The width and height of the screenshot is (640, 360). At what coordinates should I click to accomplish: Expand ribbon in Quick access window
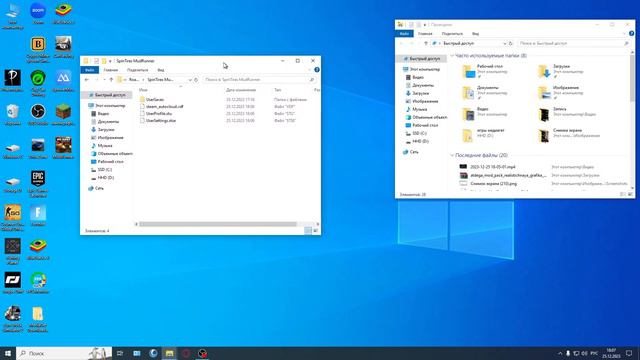coord(624,33)
